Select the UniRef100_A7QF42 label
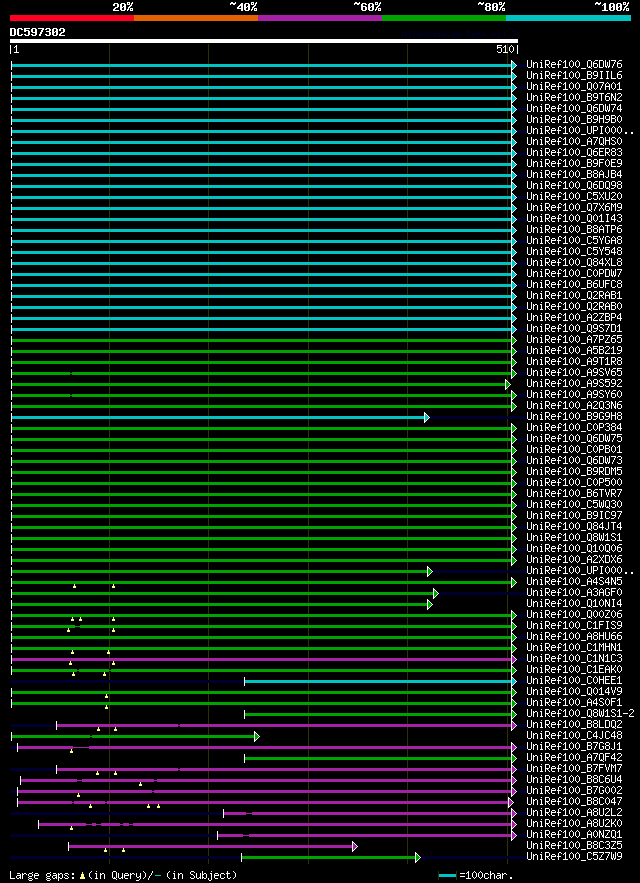640x883 pixels. 574,758
